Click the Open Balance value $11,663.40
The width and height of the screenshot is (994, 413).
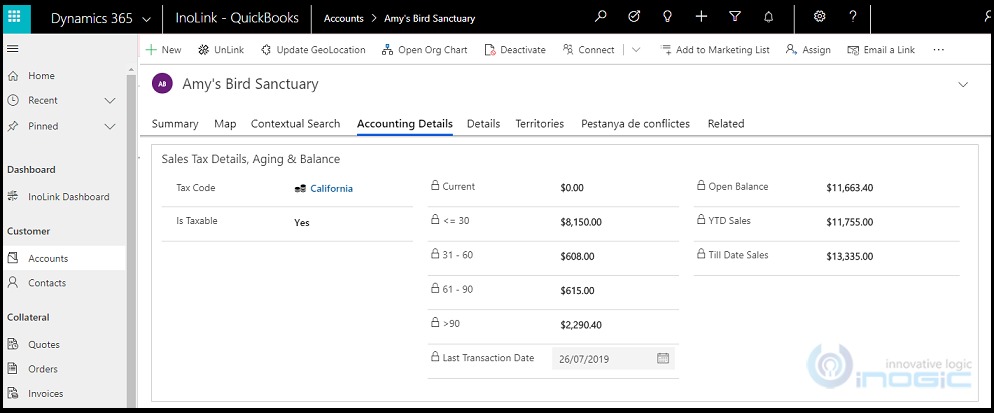(x=850, y=188)
